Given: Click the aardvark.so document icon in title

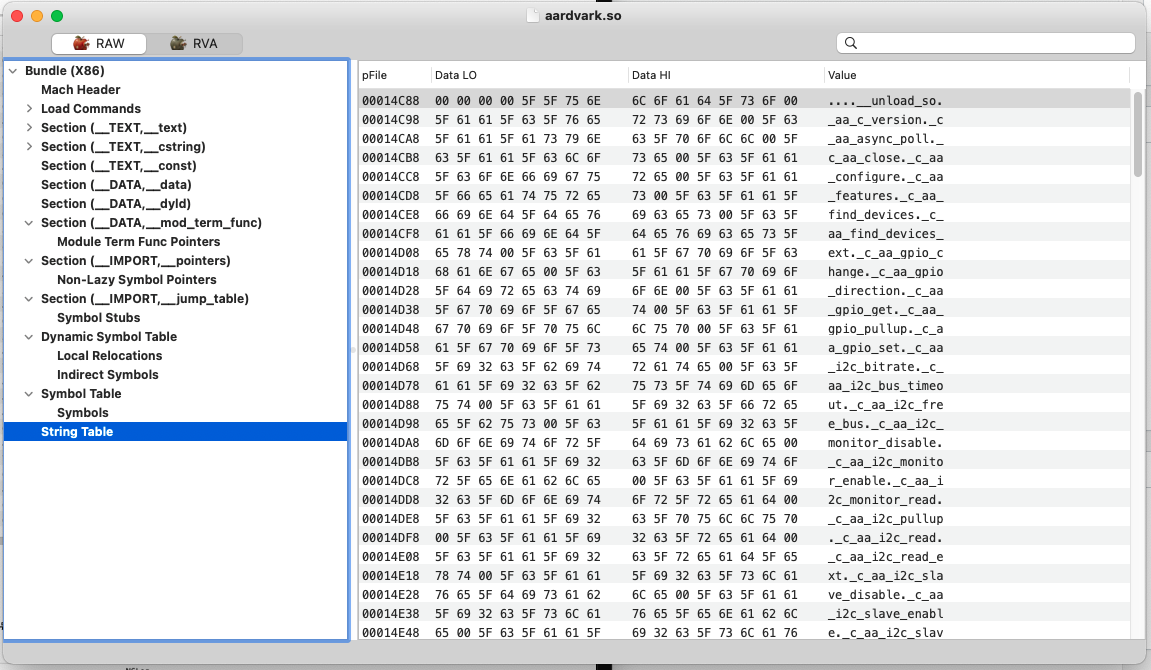Looking at the screenshot, I should 533,15.
